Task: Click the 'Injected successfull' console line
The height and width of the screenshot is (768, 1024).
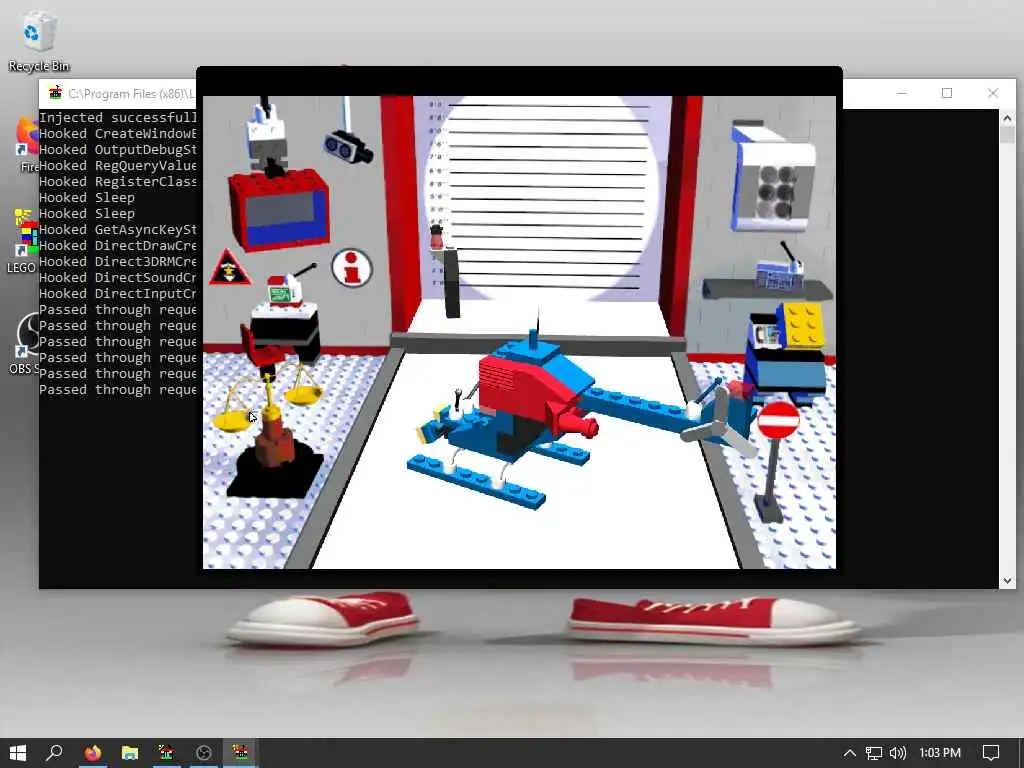Action: click(118, 118)
